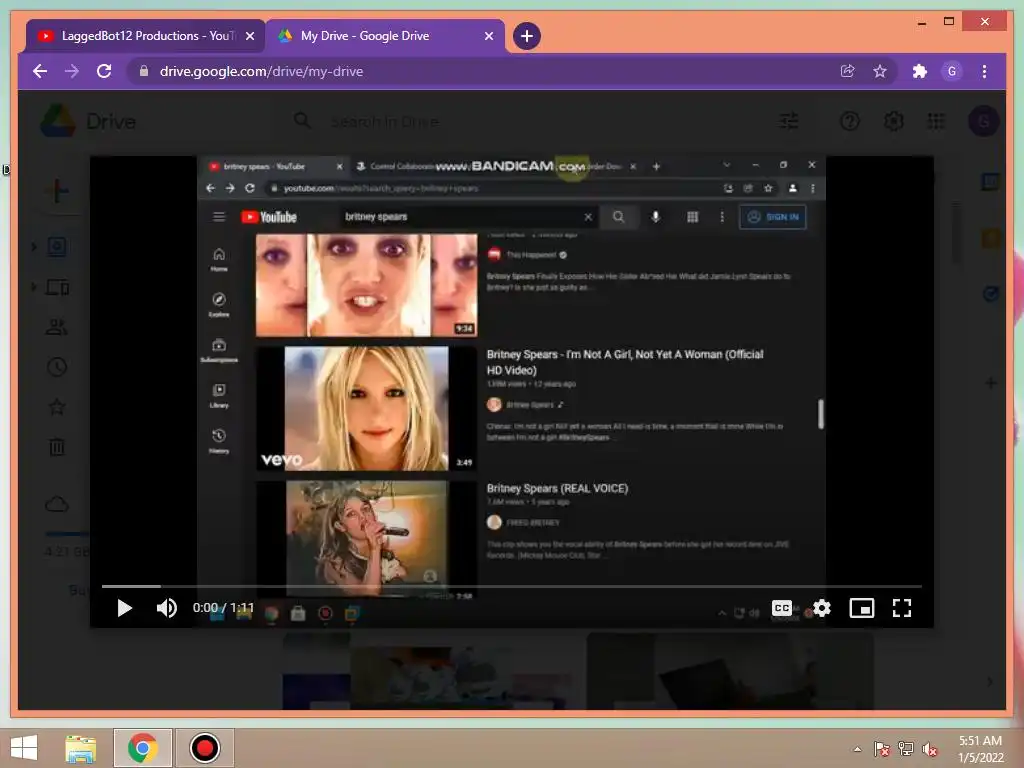Open Bandicam recorder from taskbar
1024x768 pixels.
click(x=204, y=748)
